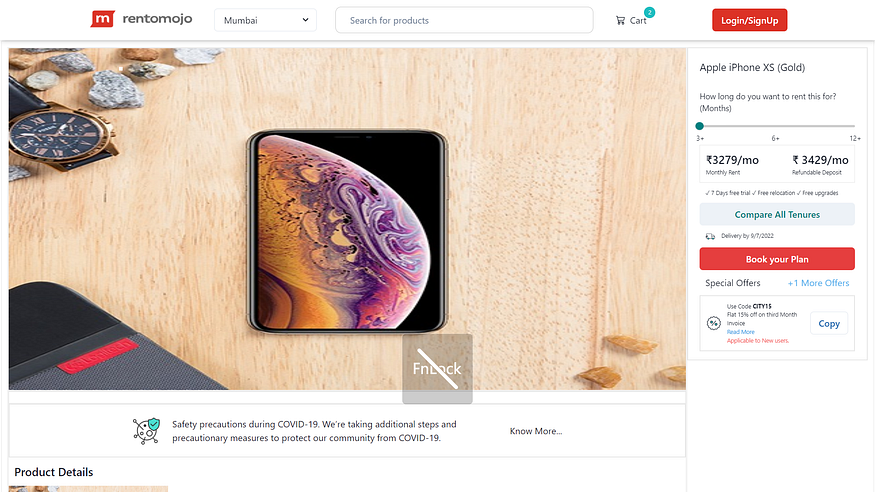Click Compare All Tenures

coord(777,215)
